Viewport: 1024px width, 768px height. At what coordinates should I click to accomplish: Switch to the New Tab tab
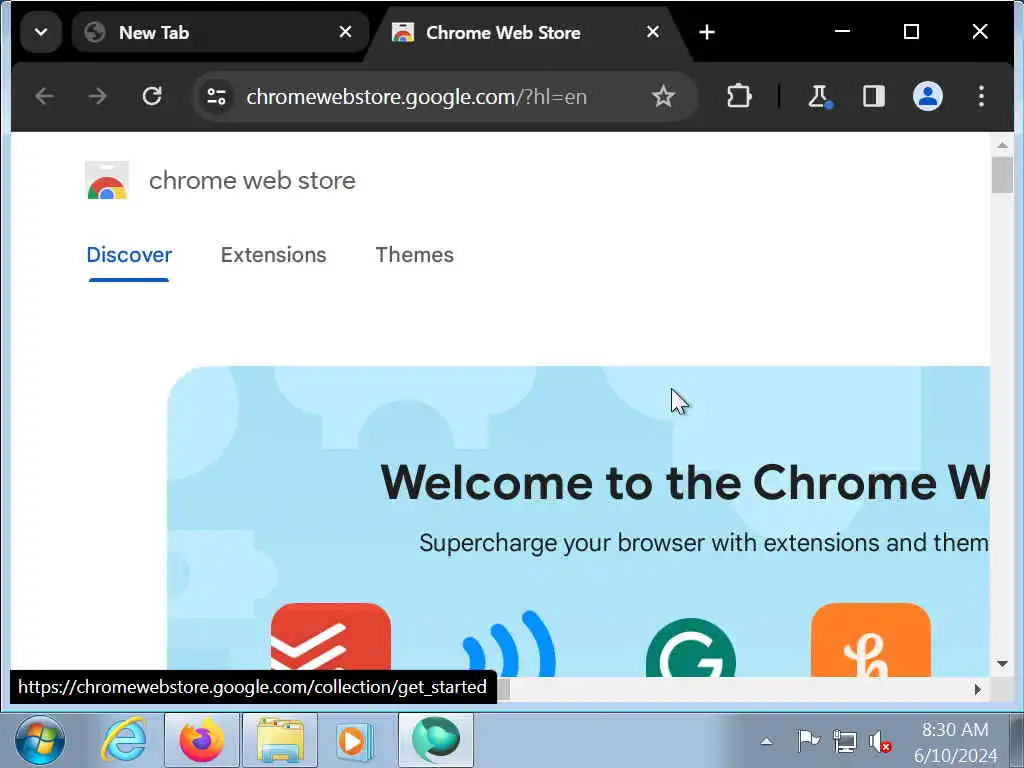pos(219,32)
